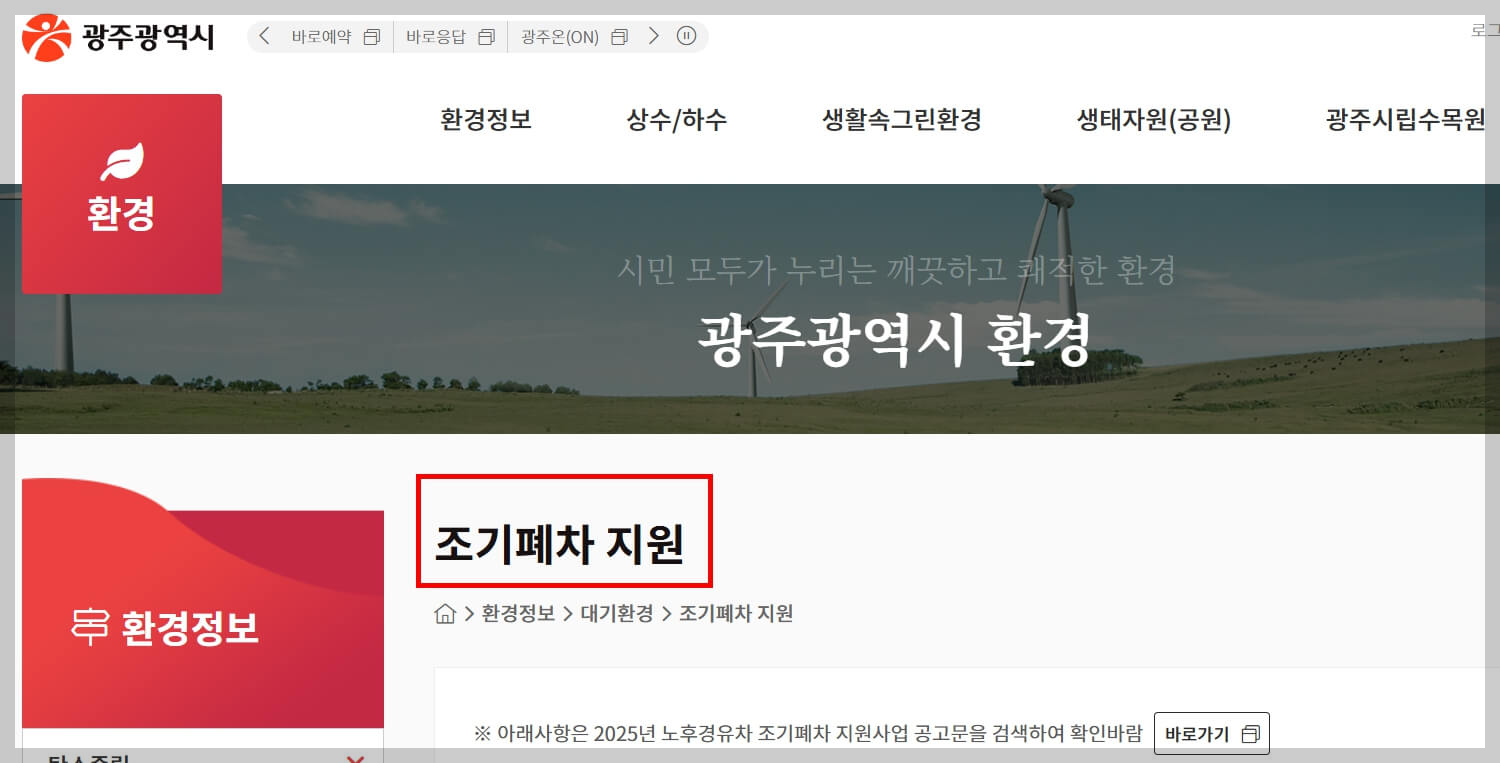Click the 2025년 노후경유차 notice text
The height and width of the screenshot is (763, 1500).
tap(808, 734)
